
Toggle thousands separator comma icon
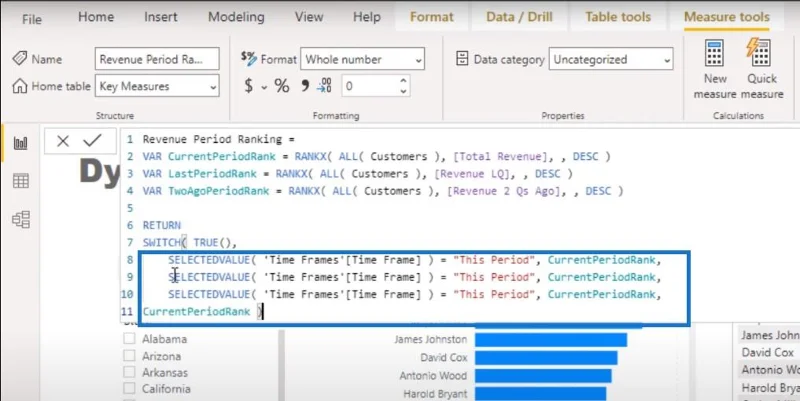305,85
